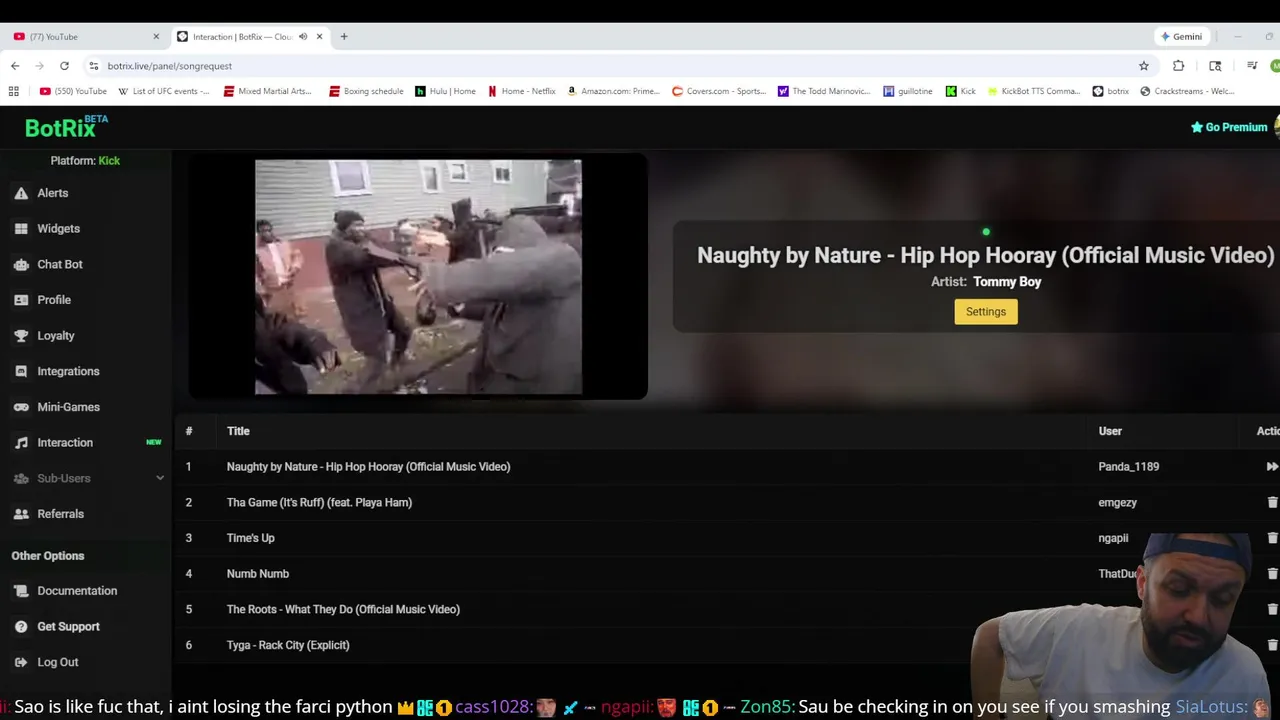Open the guillotine bookmark

pos(908,91)
